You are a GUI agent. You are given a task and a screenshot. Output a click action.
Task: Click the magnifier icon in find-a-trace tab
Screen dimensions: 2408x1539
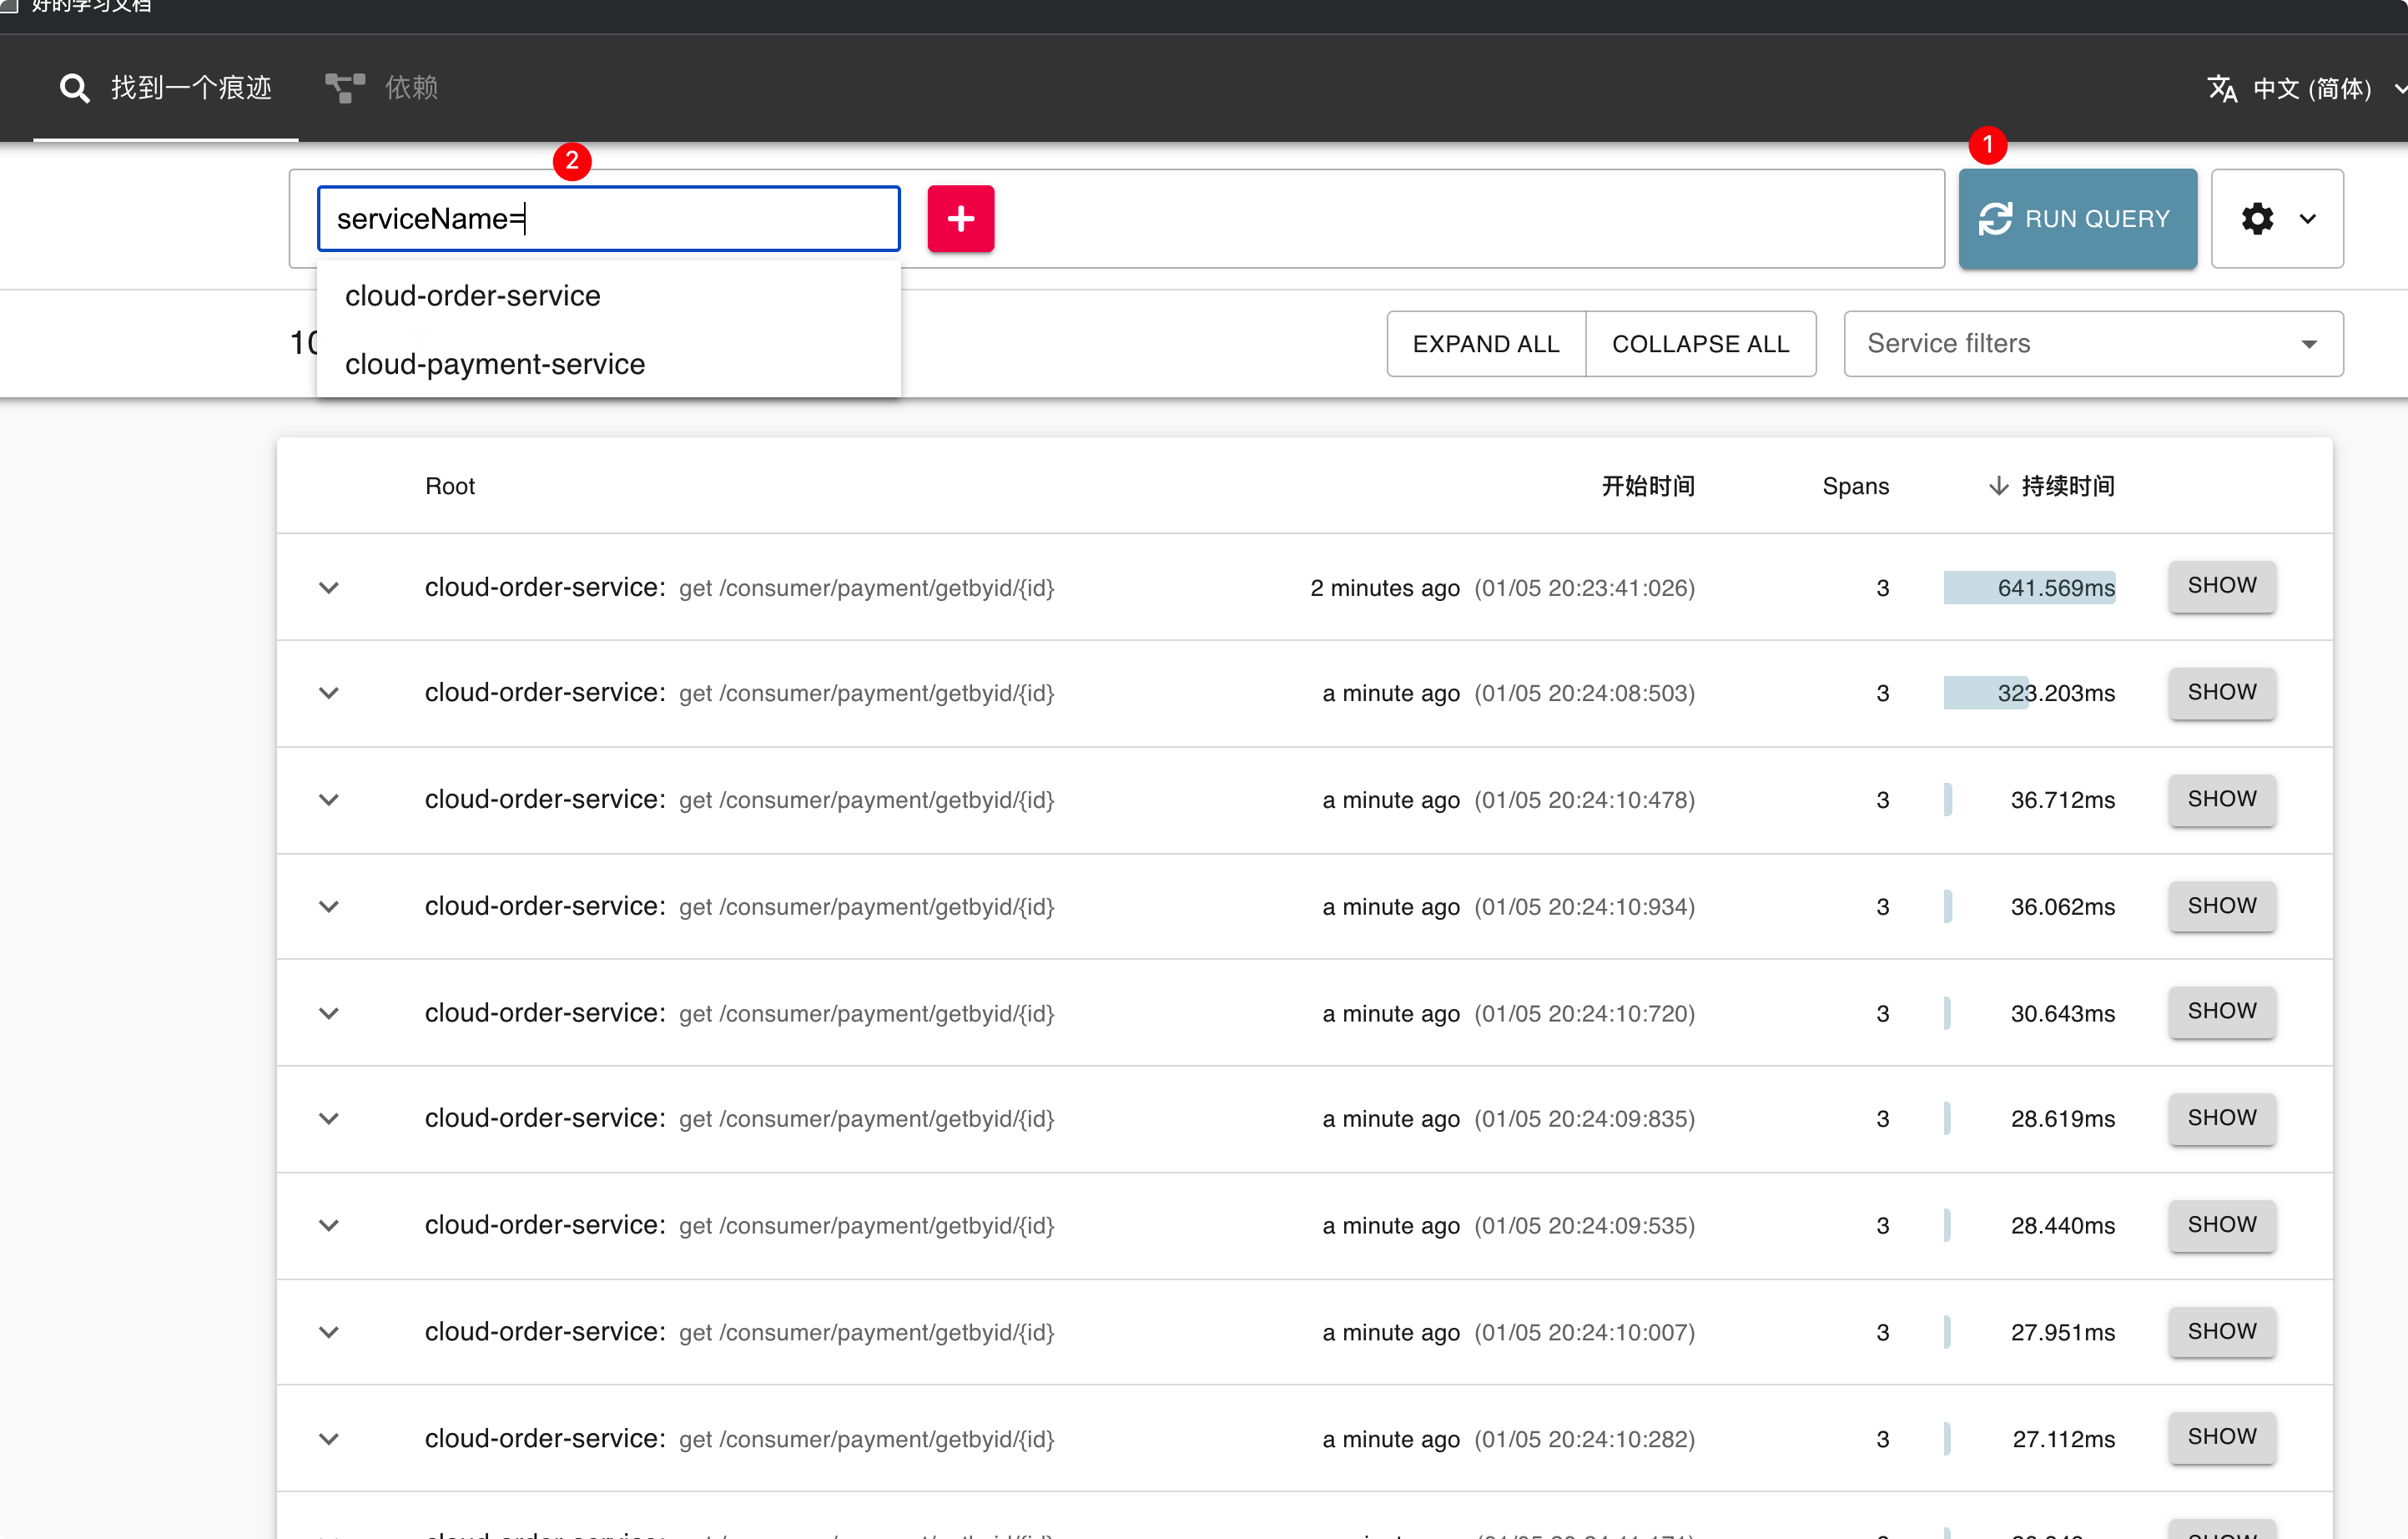(74, 88)
